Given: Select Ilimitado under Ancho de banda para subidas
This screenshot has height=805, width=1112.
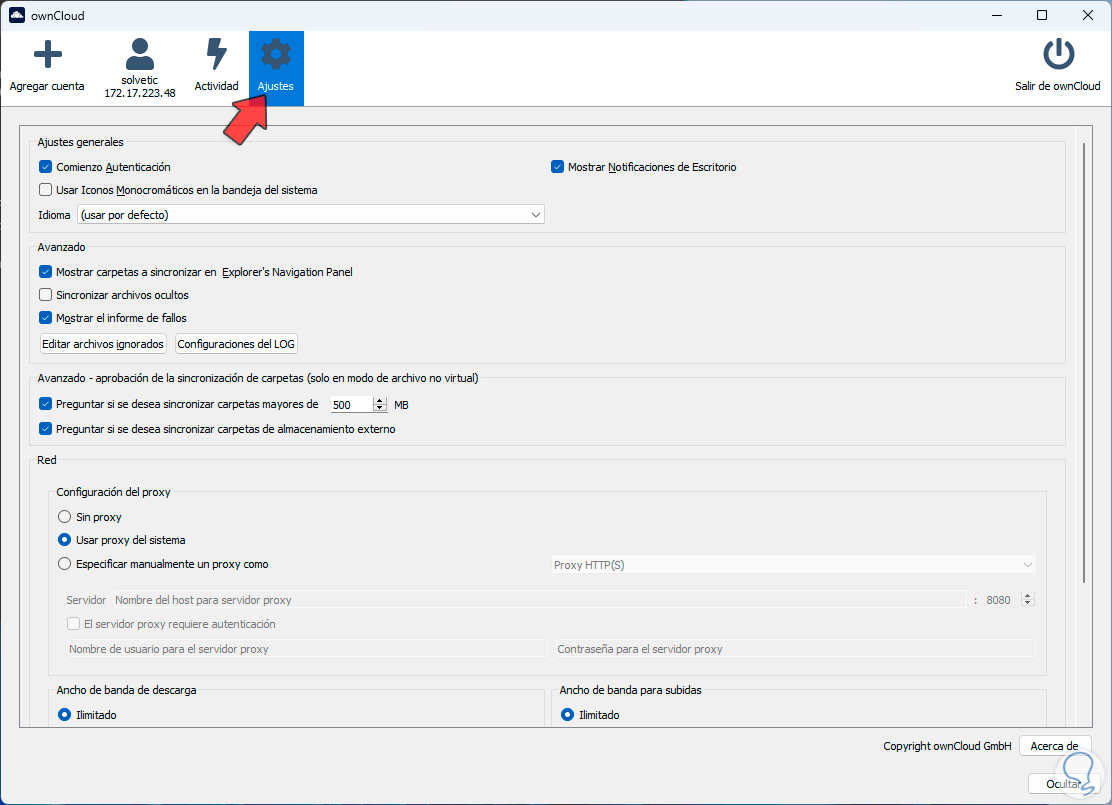Looking at the screenshot, I should tap(567, 714).
